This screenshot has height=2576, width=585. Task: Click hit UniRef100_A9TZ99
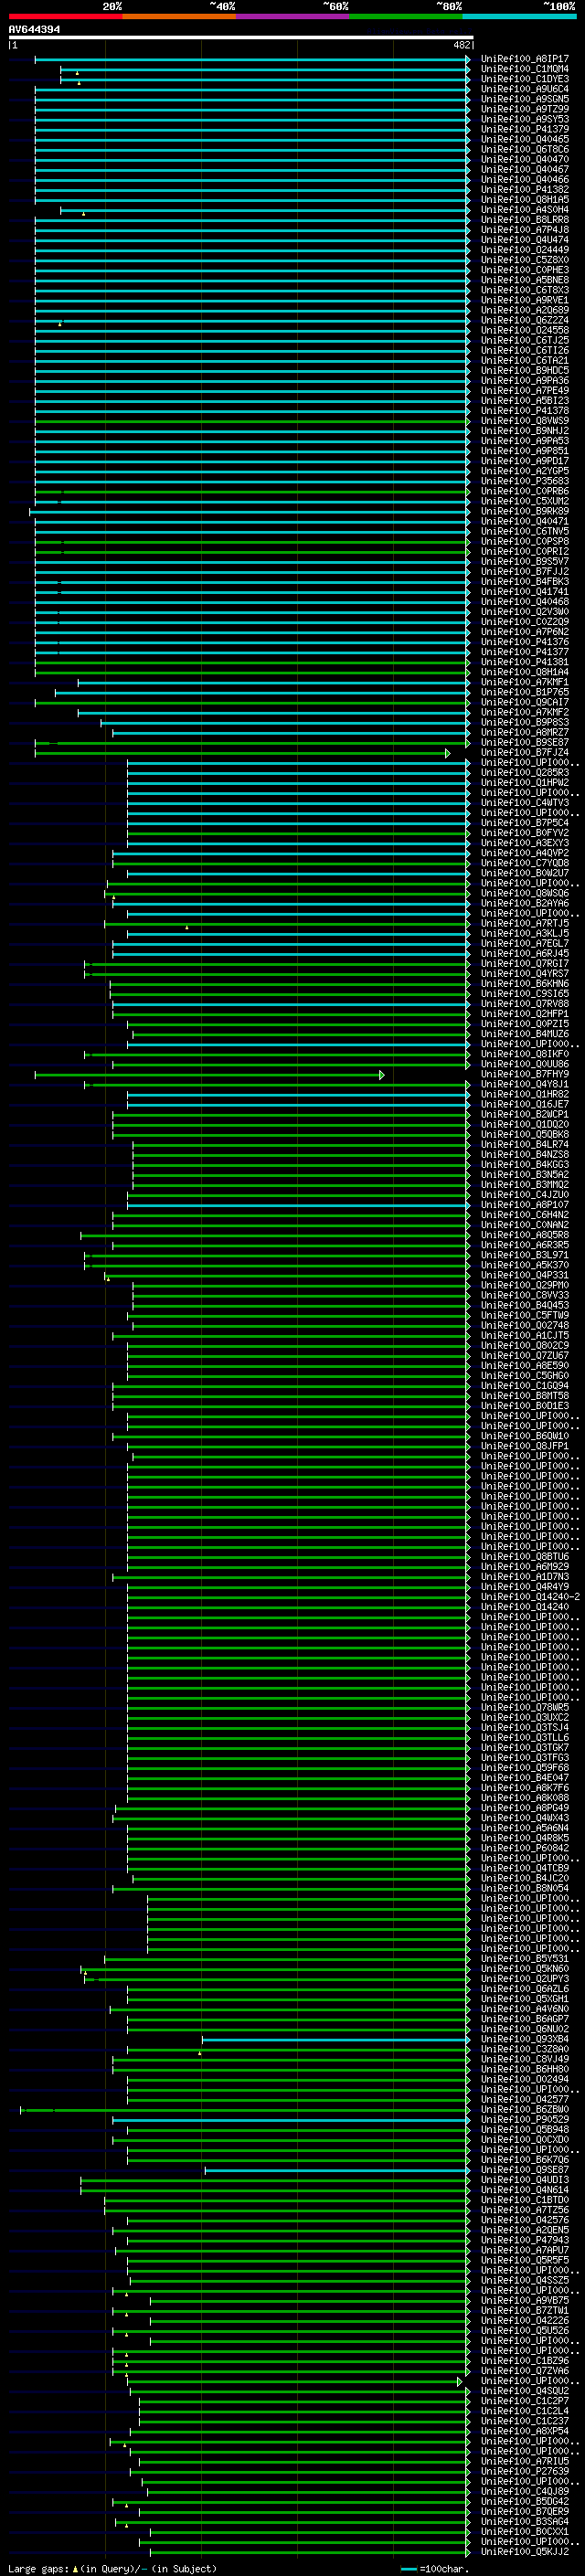(524, 109)
